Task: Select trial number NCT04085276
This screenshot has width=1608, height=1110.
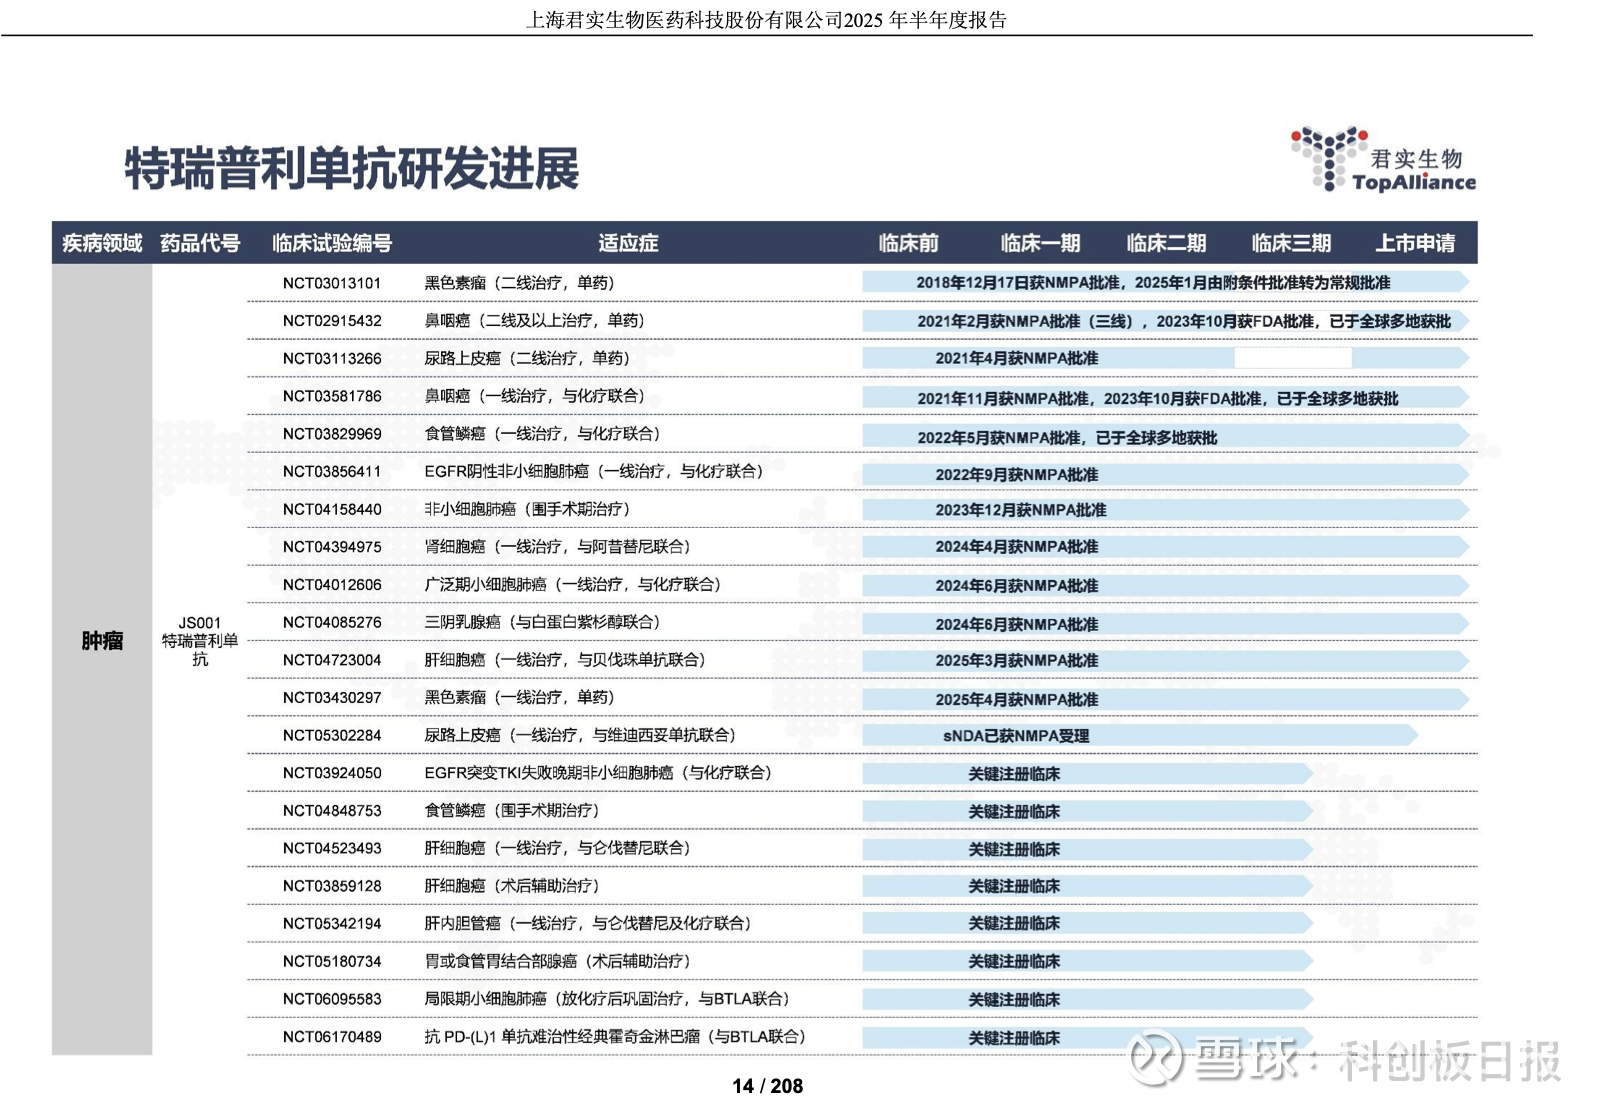Action: coord(332,622)
